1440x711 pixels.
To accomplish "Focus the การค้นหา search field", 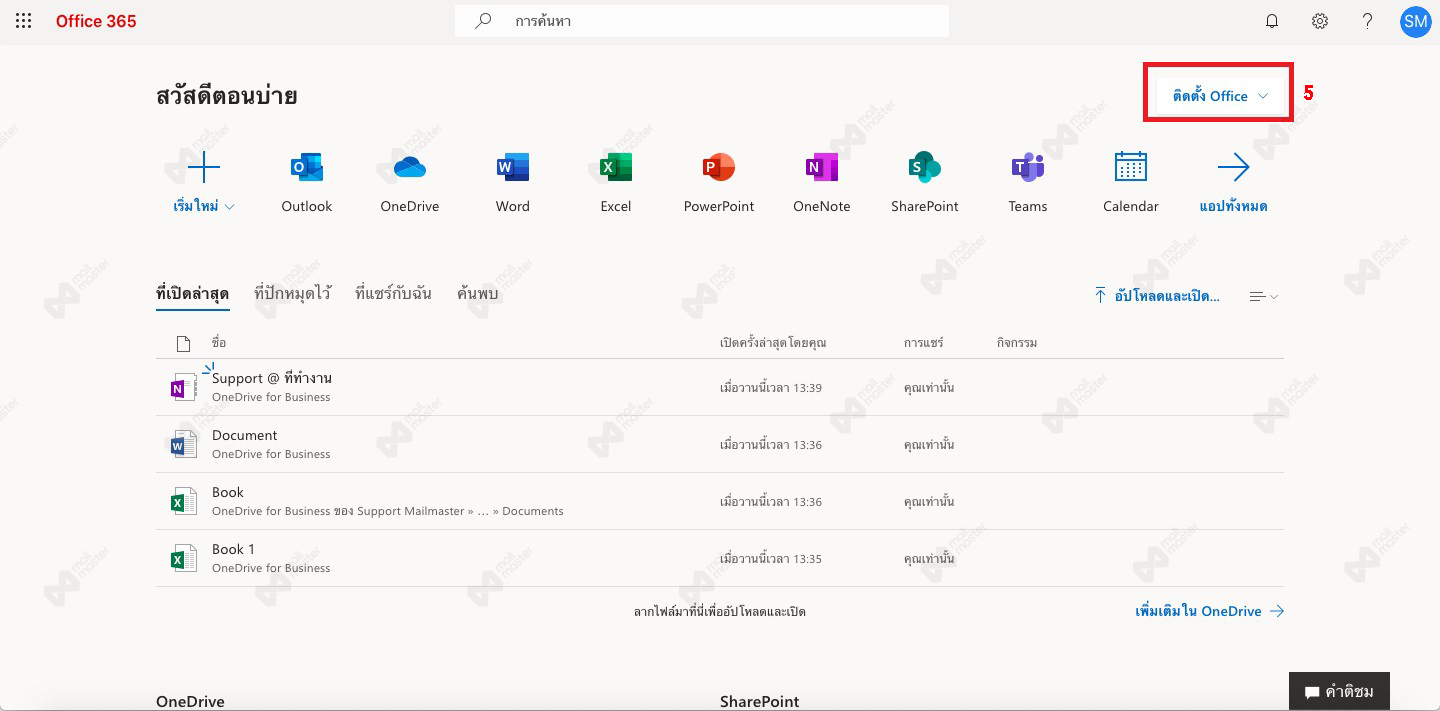I will coord(702,21).
